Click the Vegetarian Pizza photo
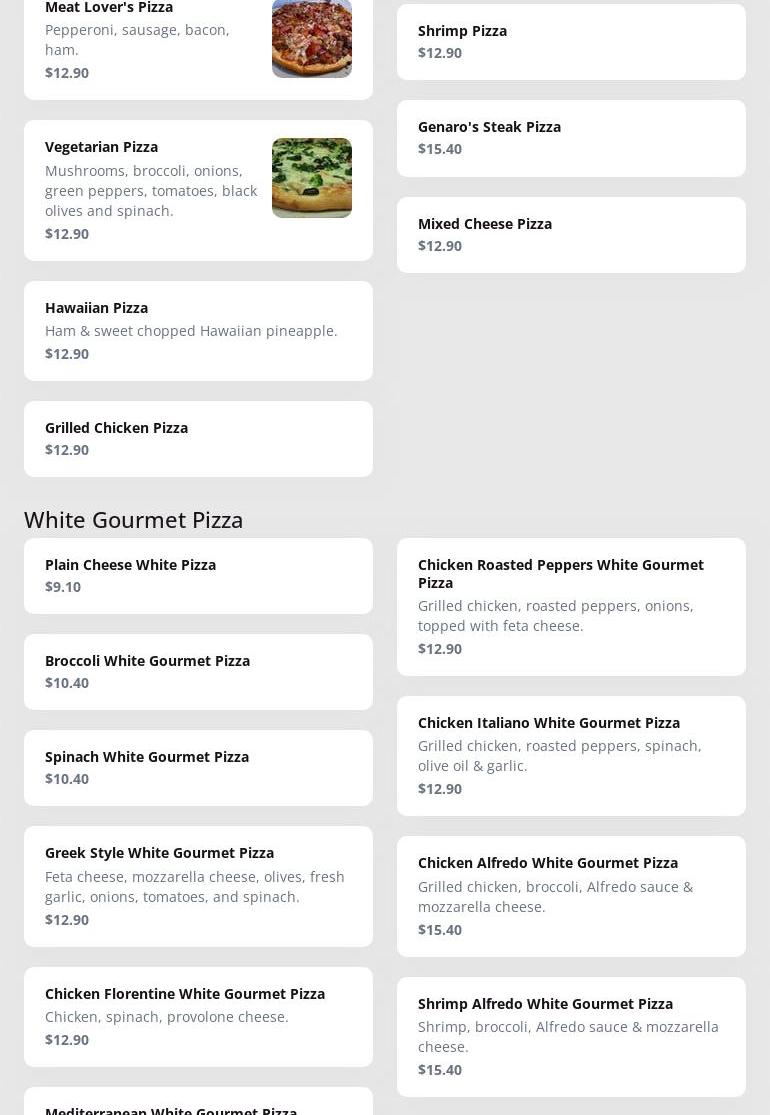This screenshot has height=1115, width=770. pyautogui.click(x=311, y=178)
